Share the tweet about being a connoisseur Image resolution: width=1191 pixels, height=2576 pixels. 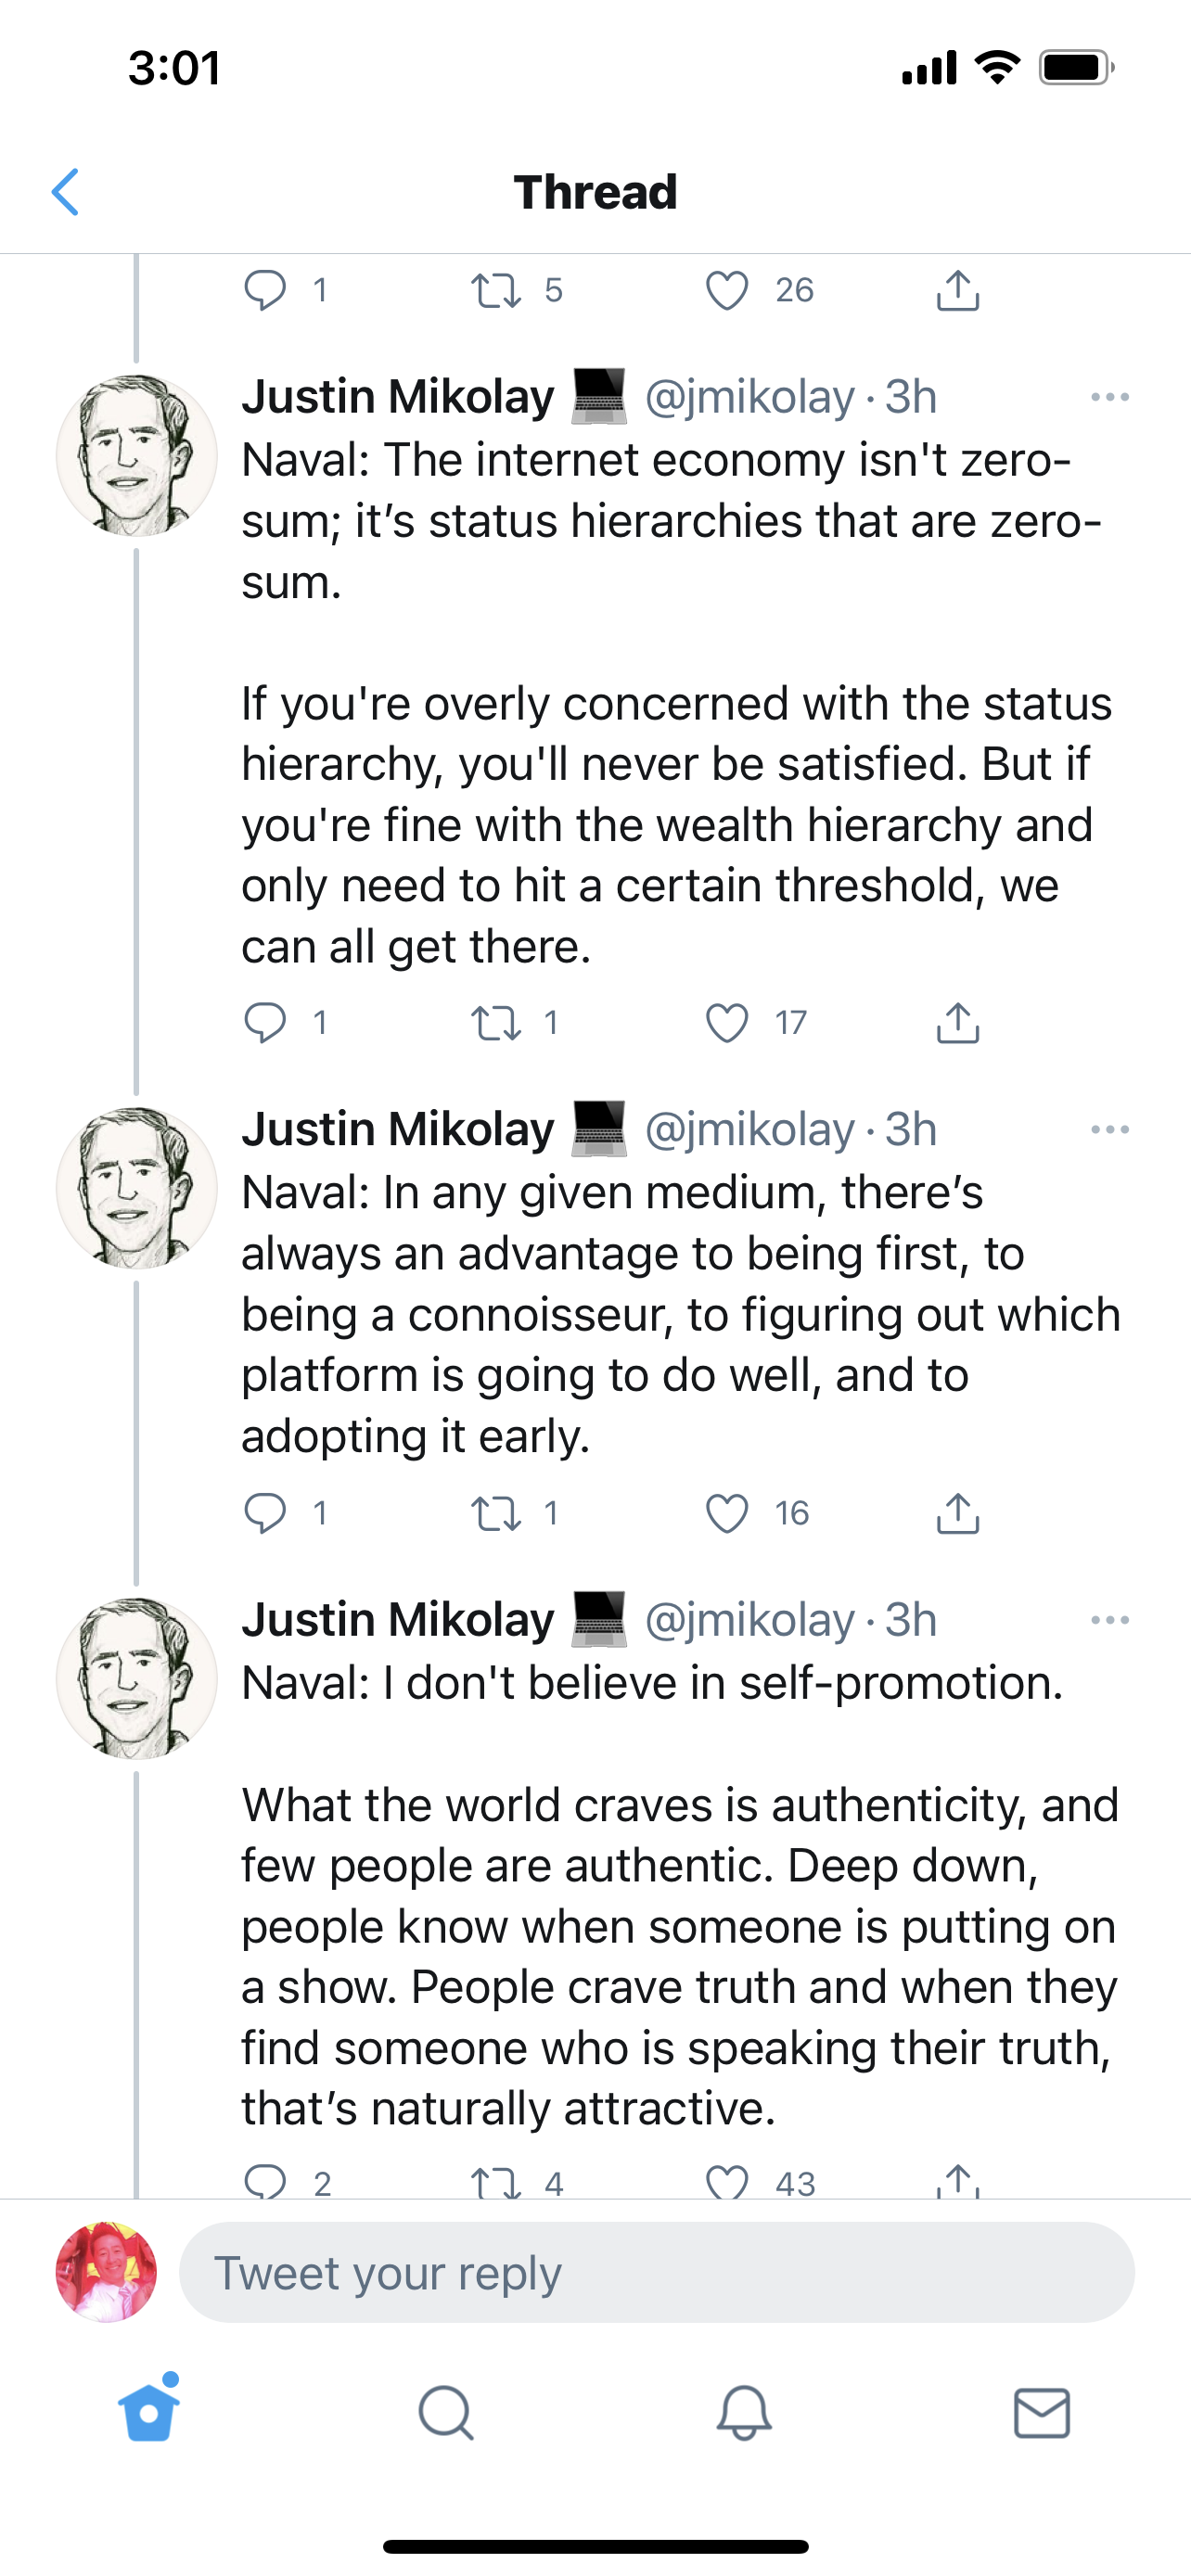(957, 1513)
